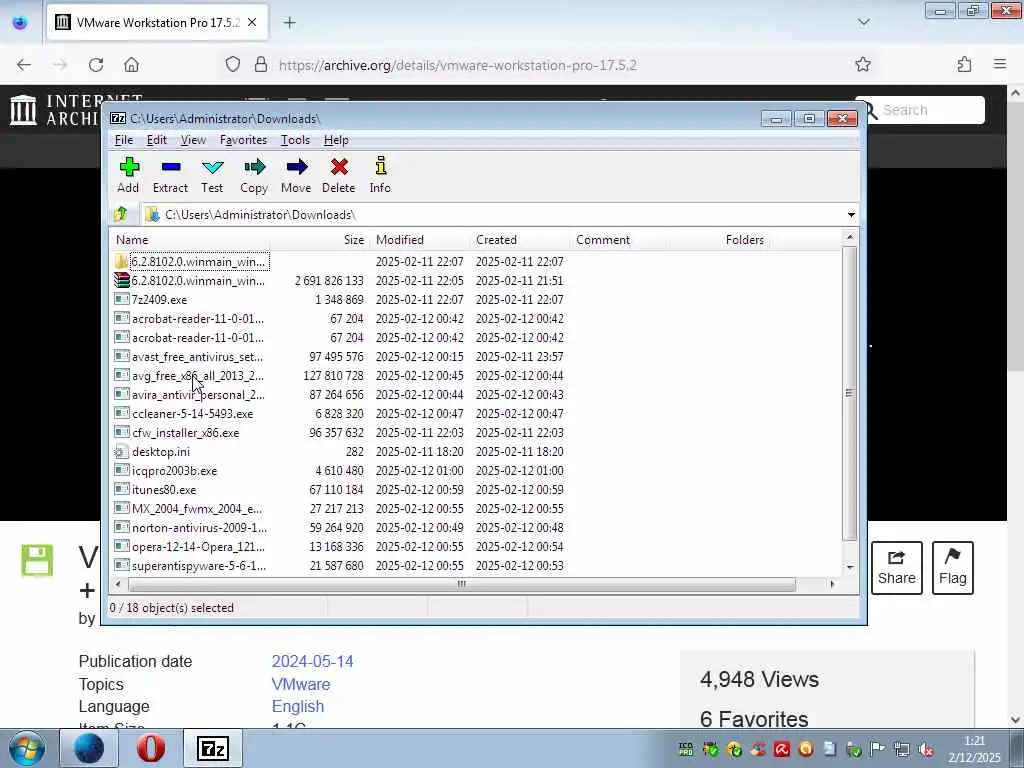Click the 7-Zip taskbar button

click(x=213, y=748)
